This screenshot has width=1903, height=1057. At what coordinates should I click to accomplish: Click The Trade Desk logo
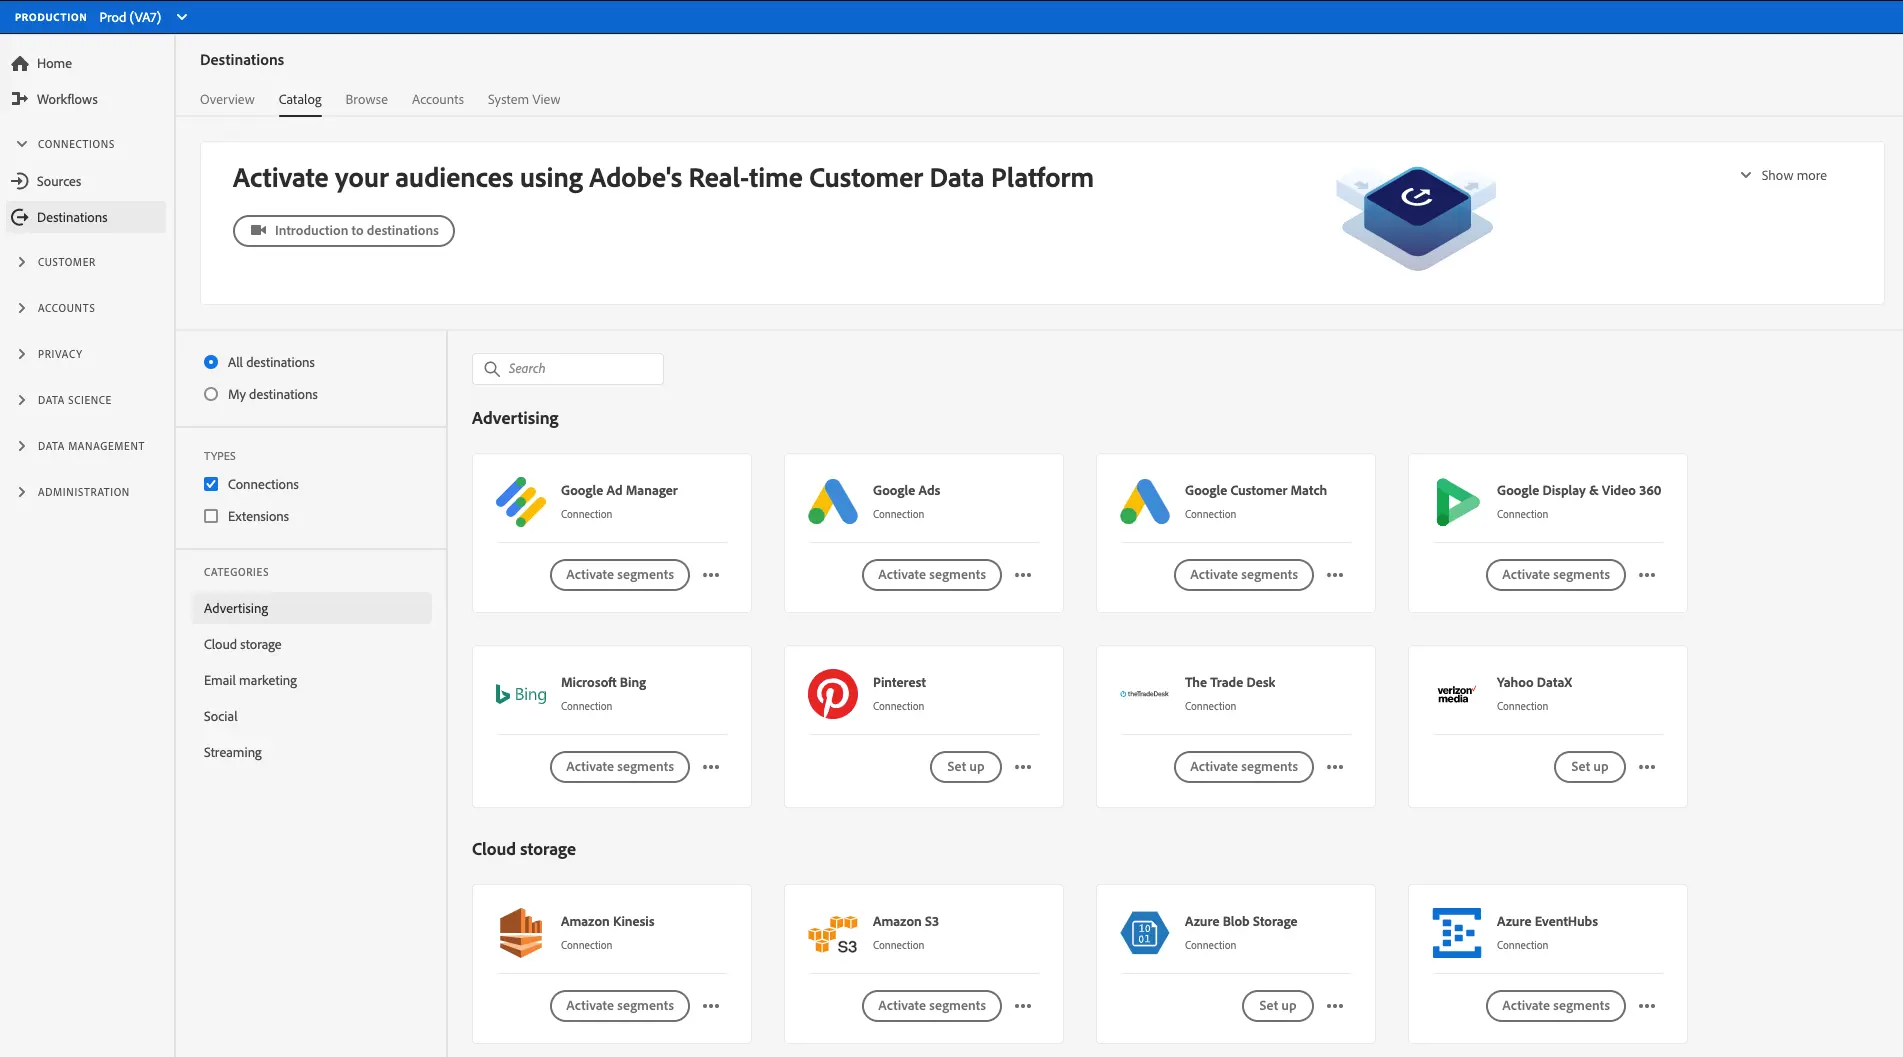[1145, 694]
